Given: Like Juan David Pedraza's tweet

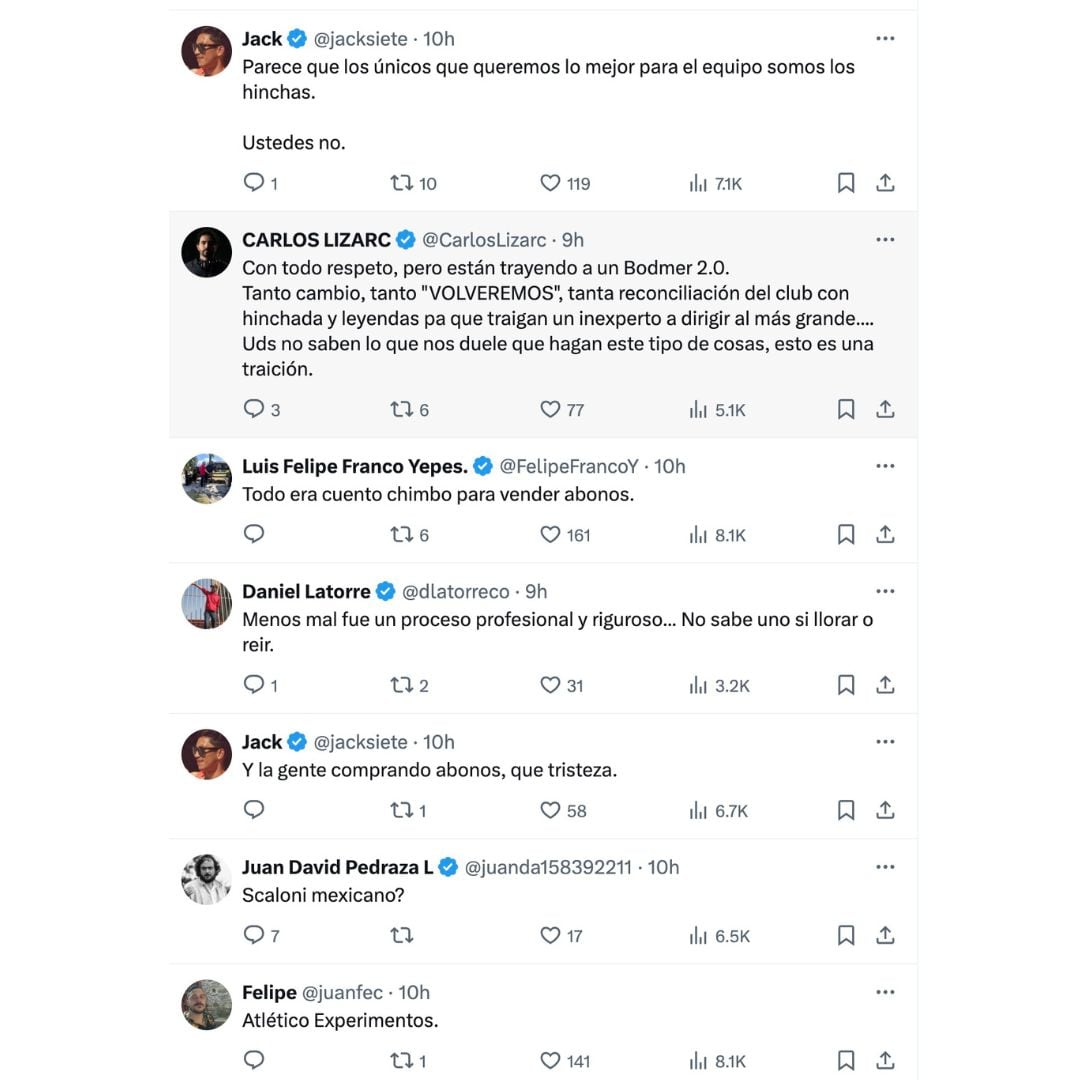Looking at the screenshot, I should [550, 935].
